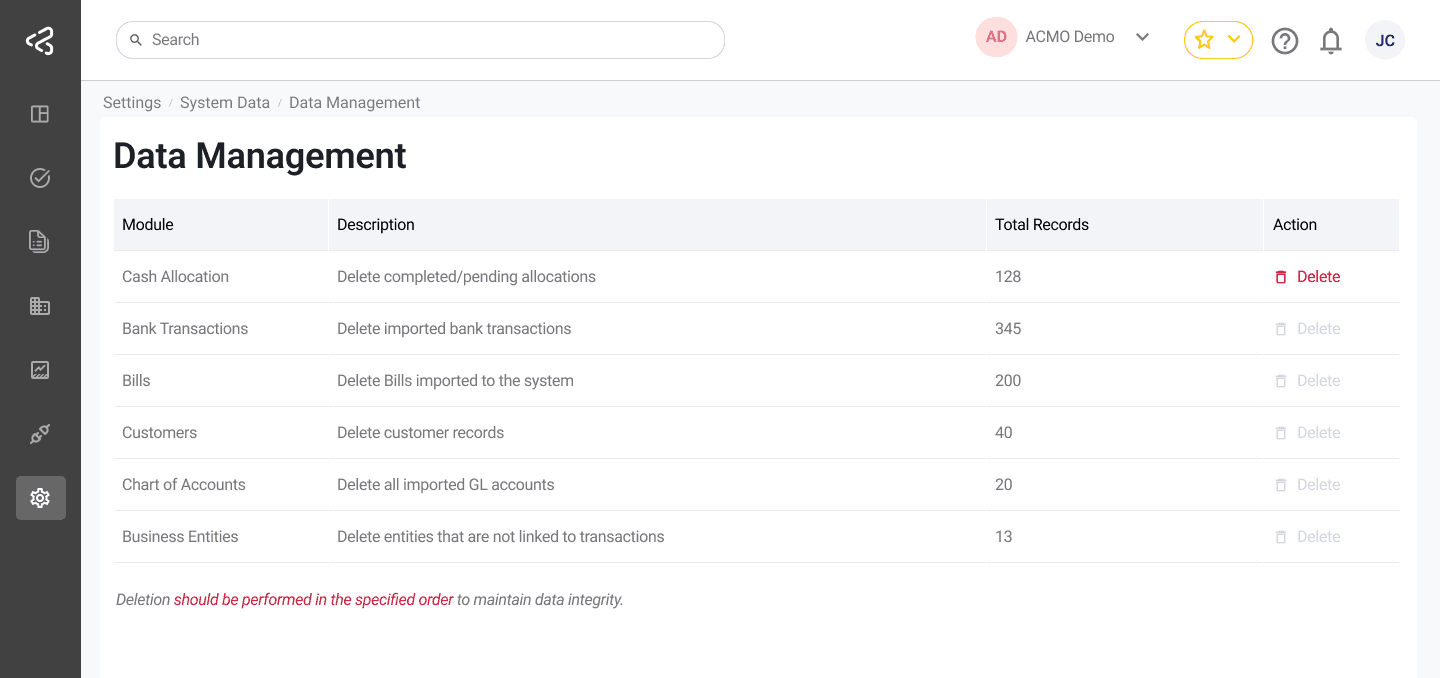Navigate to the System Data breadcrumb
Viewport: 1440px width, 678px height.
click(224, 102)
